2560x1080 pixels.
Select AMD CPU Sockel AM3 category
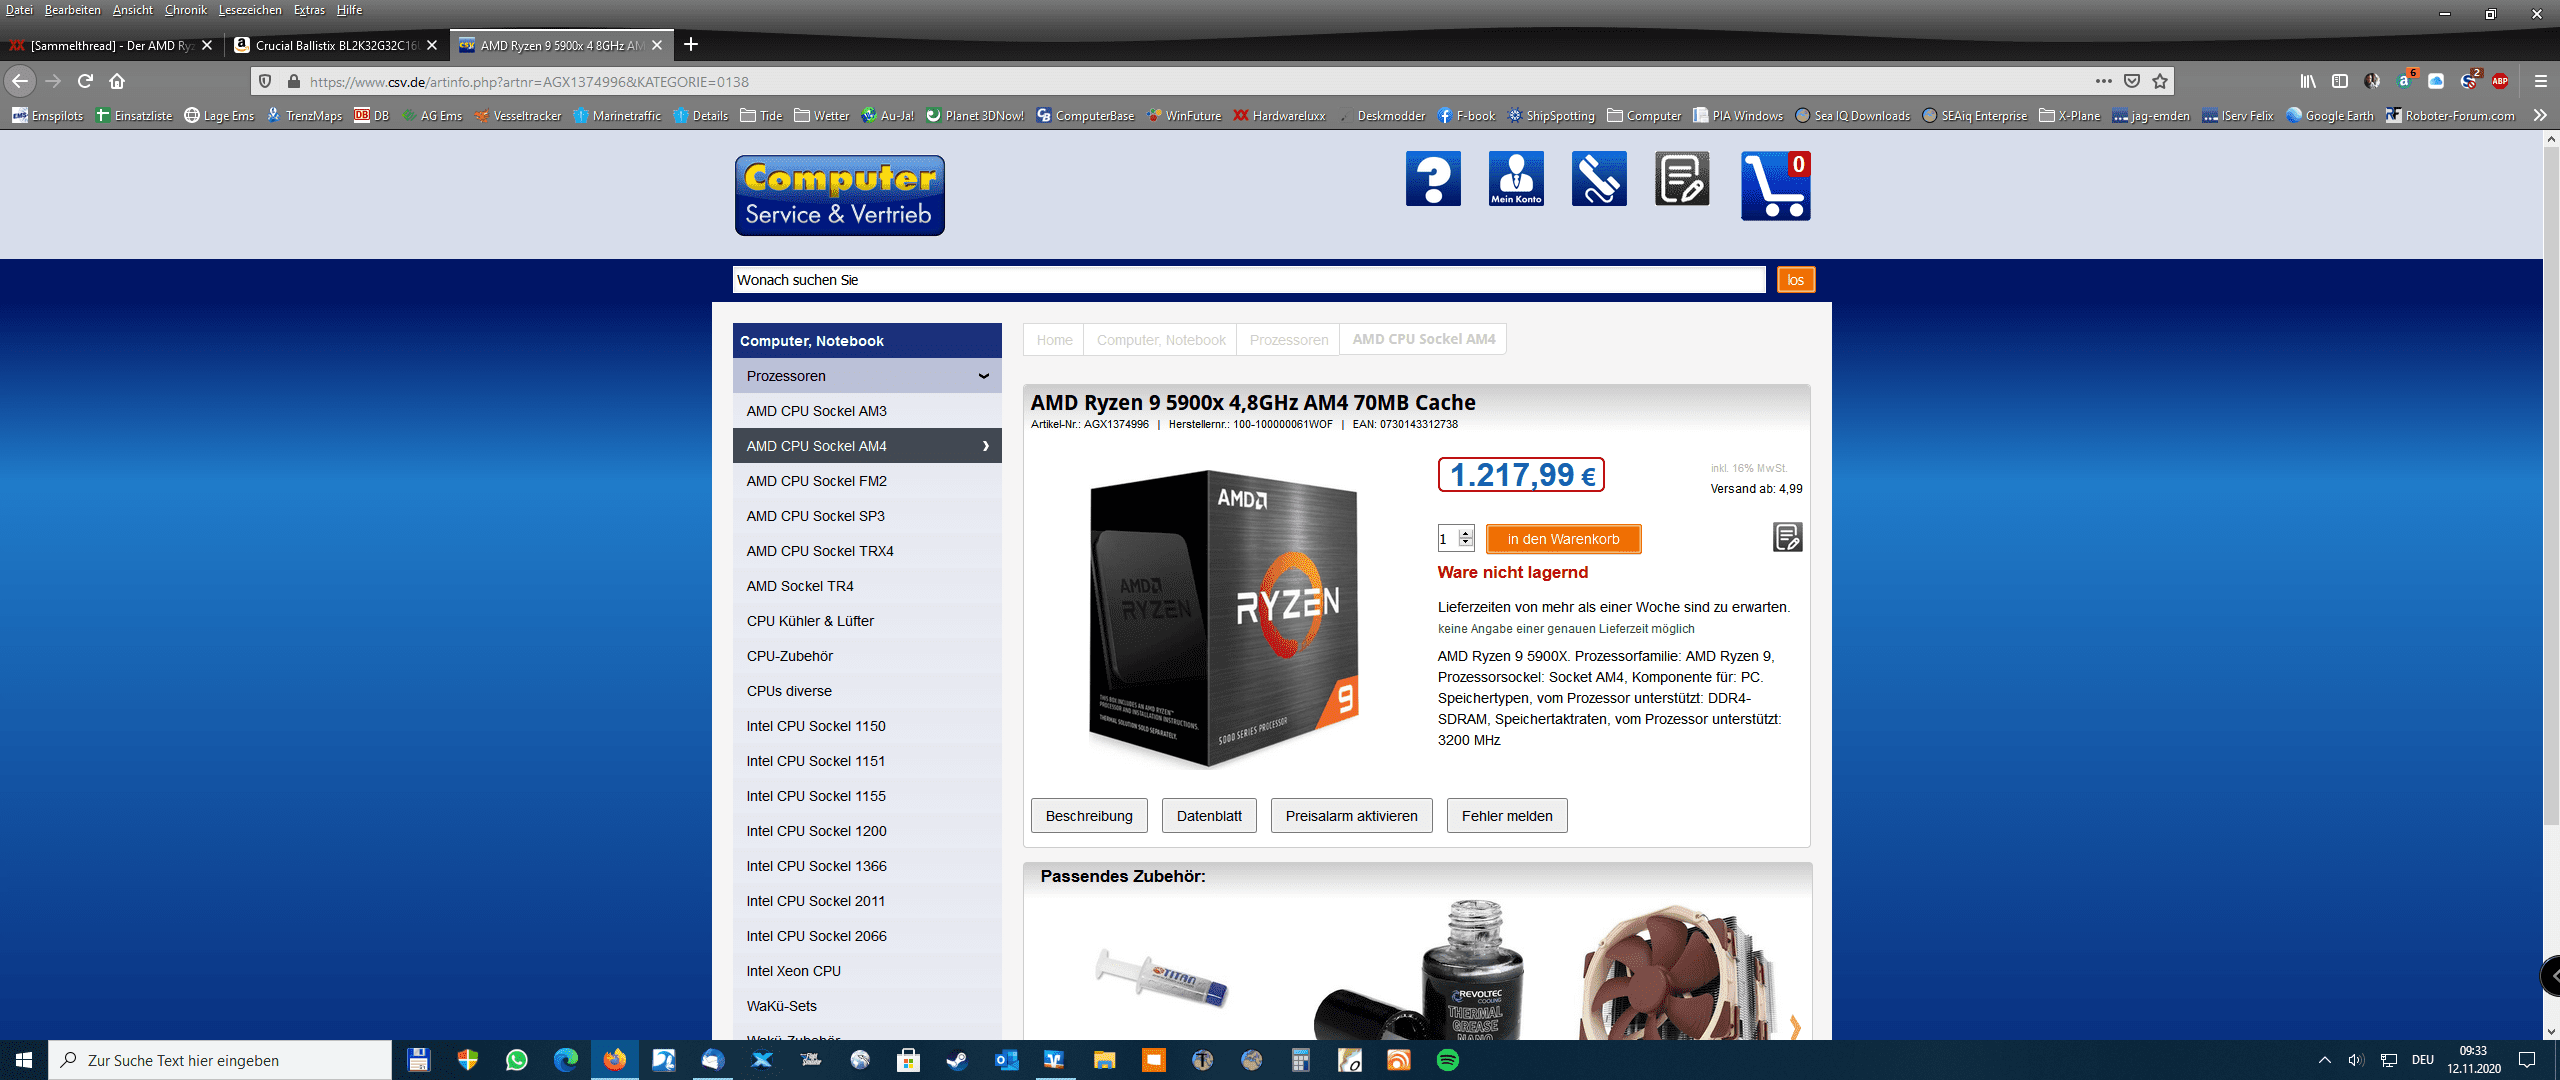click(x=867, y=411)
